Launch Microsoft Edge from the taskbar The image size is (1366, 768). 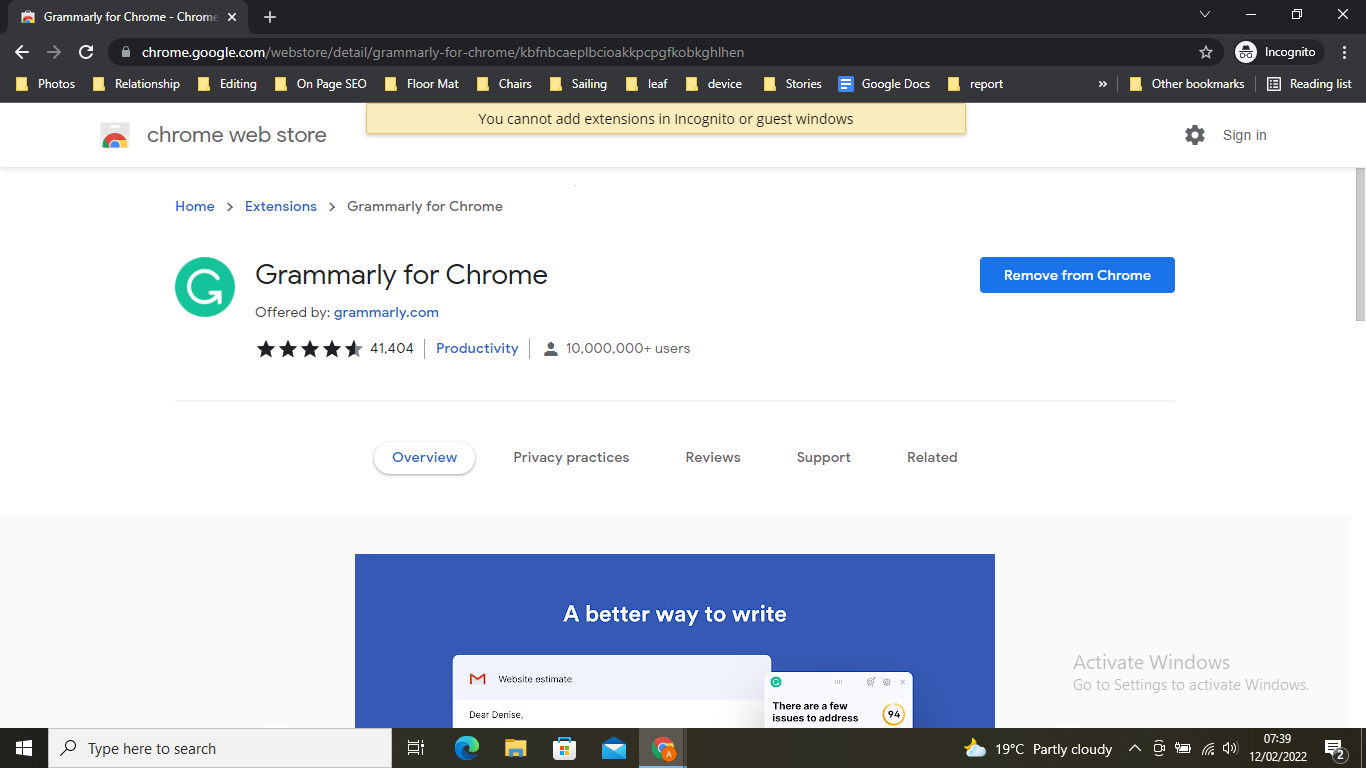tap(467, 748)
